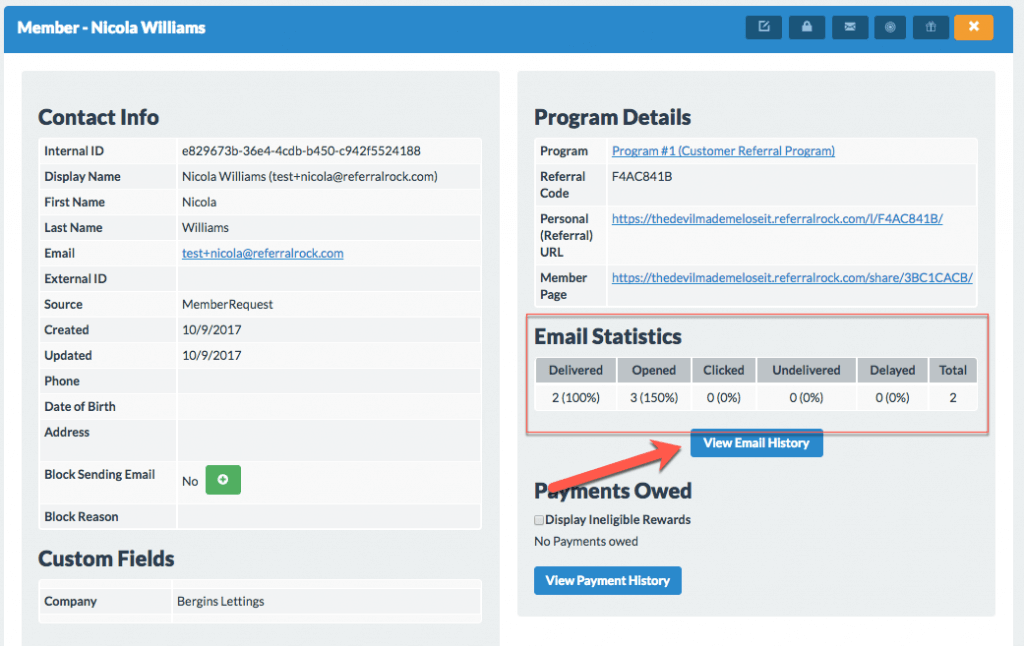Click the Custom Fields heading
The height and width of the screenshot is (646, 1024).
pos(106,558)
